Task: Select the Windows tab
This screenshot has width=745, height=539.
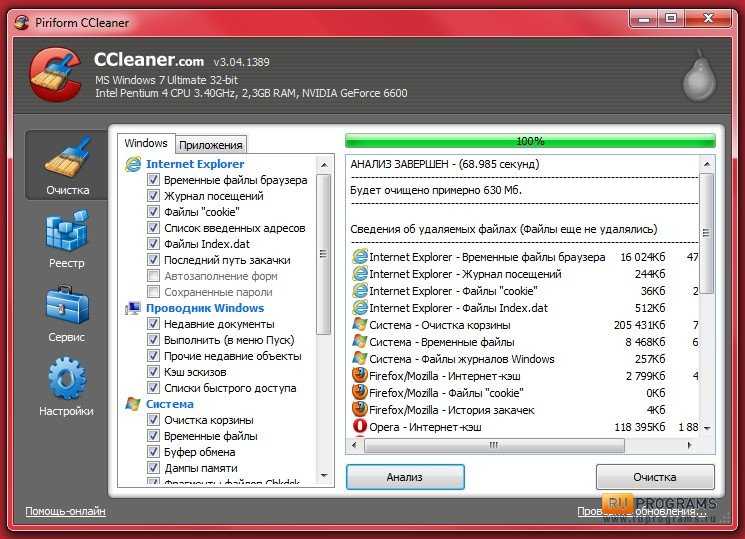Action: (x=146, y=143)
